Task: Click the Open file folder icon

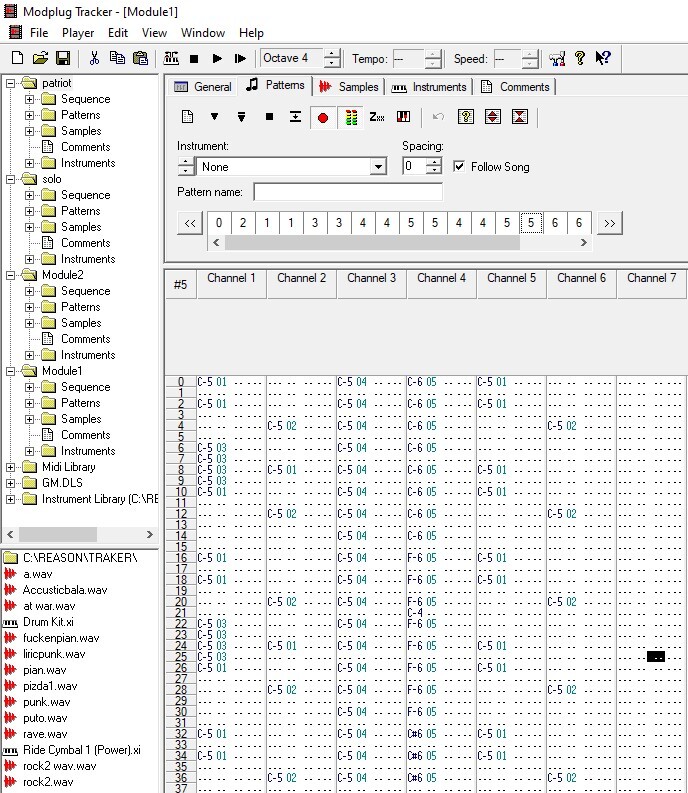Action: [40, 59]
